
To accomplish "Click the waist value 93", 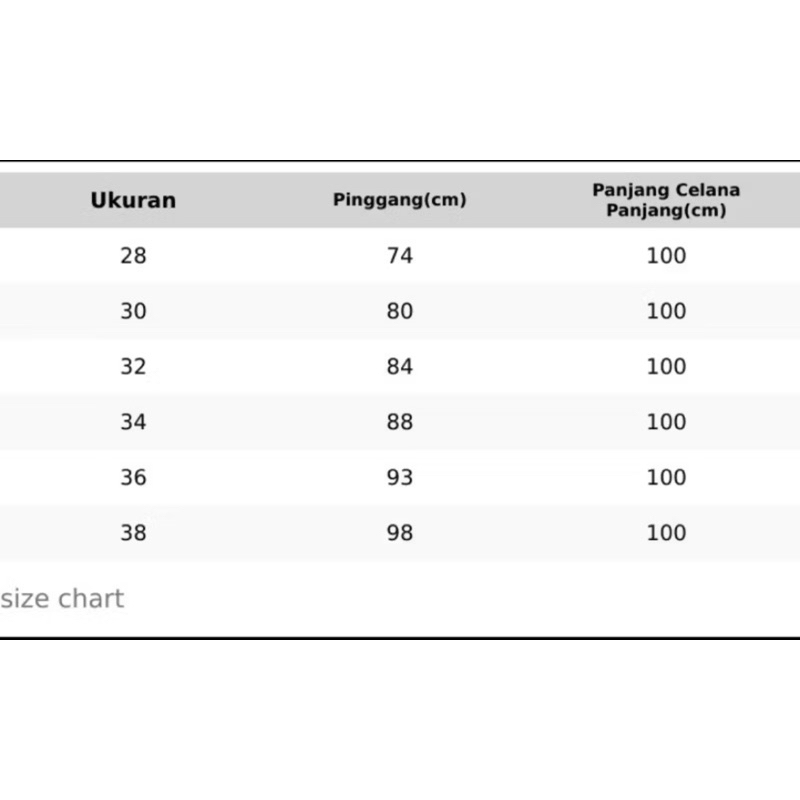I will [x=399, y=478].
